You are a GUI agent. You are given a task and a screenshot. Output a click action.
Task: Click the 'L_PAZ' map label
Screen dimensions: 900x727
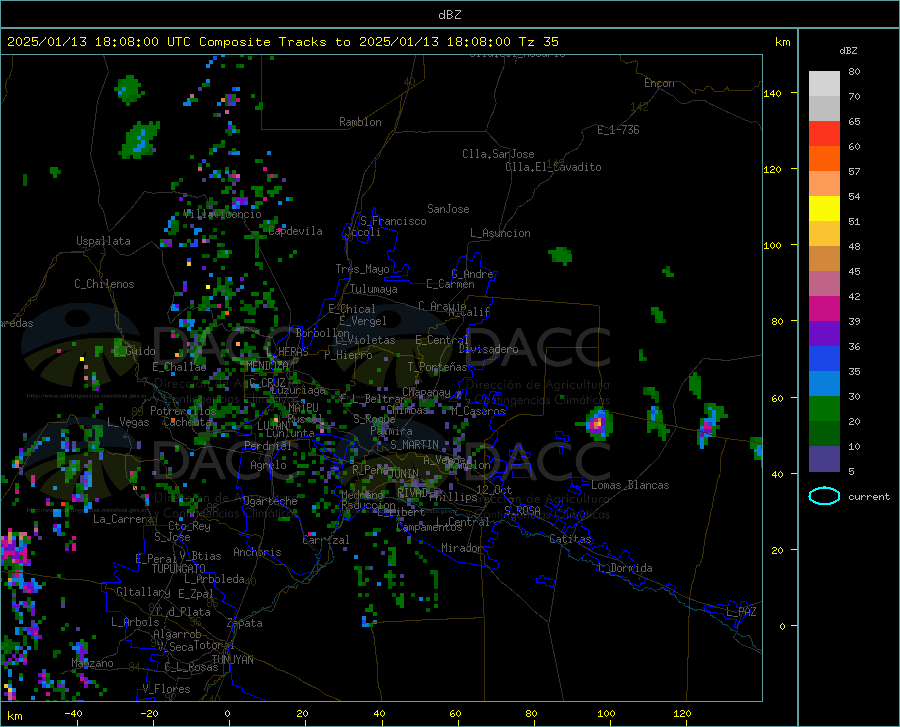coord(741,612)
